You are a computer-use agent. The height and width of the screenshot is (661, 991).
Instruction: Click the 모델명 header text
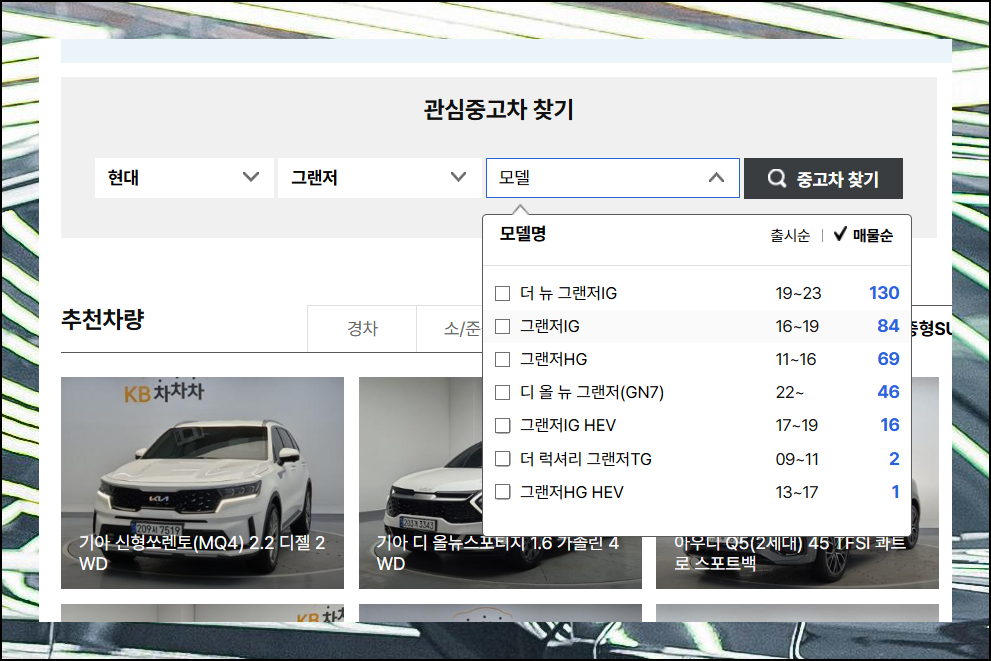coord(523,234)
